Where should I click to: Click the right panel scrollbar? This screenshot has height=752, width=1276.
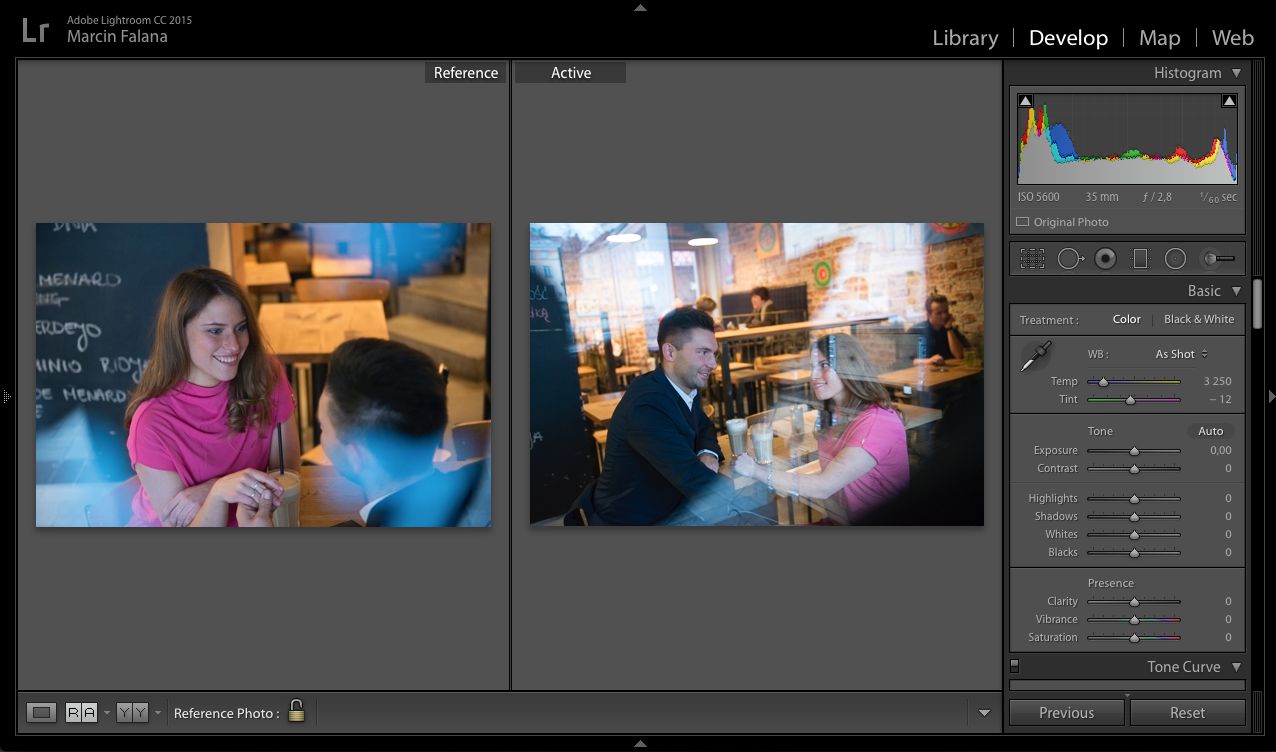[1256, 304]
